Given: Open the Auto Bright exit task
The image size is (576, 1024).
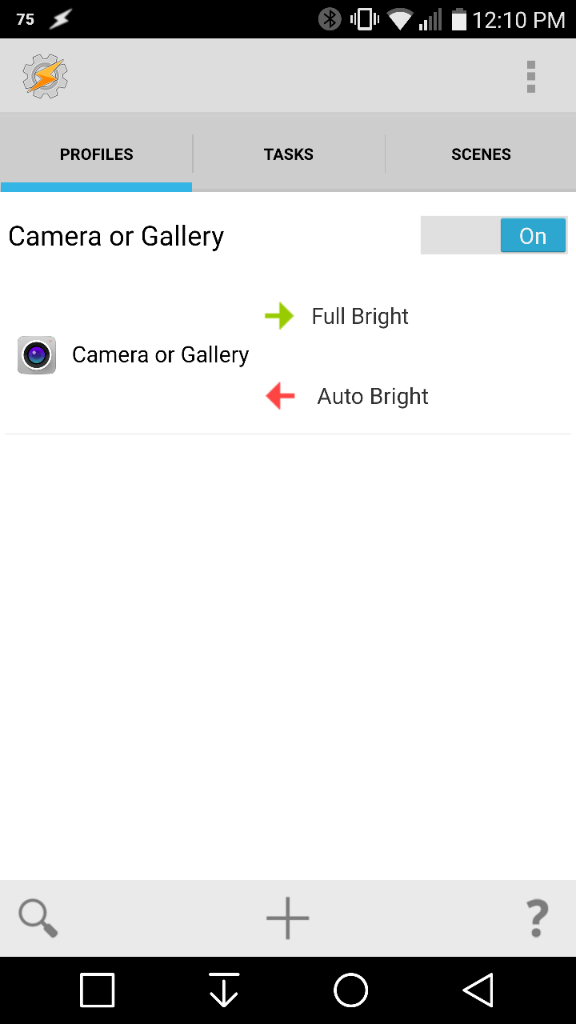Looking at the screenshot, I should point(373,396).
